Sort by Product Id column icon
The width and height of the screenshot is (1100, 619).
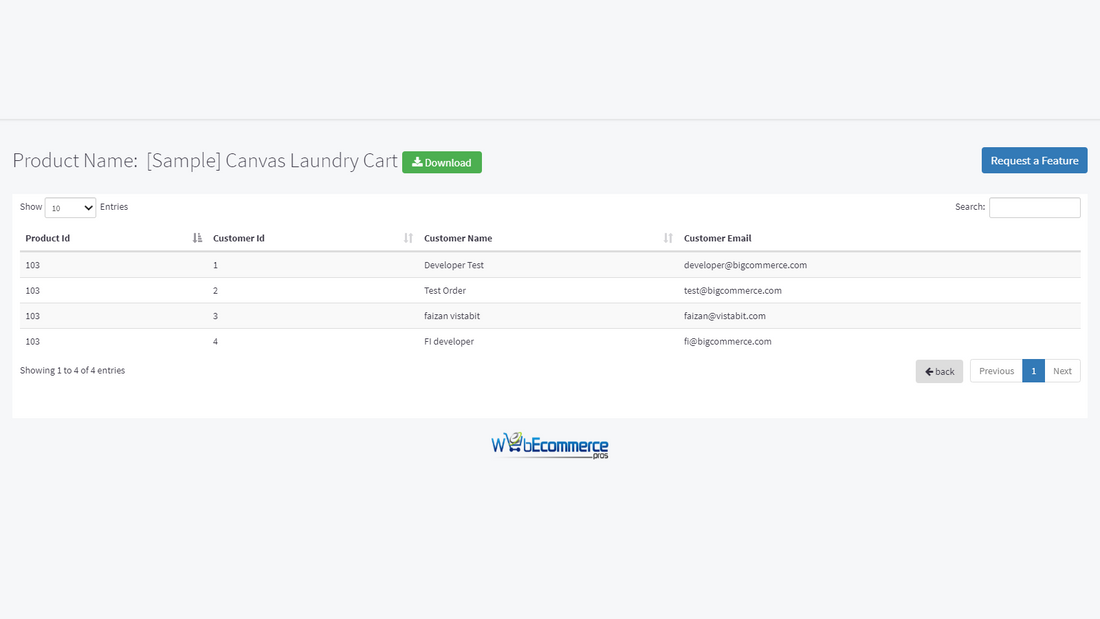click(197, 238)
